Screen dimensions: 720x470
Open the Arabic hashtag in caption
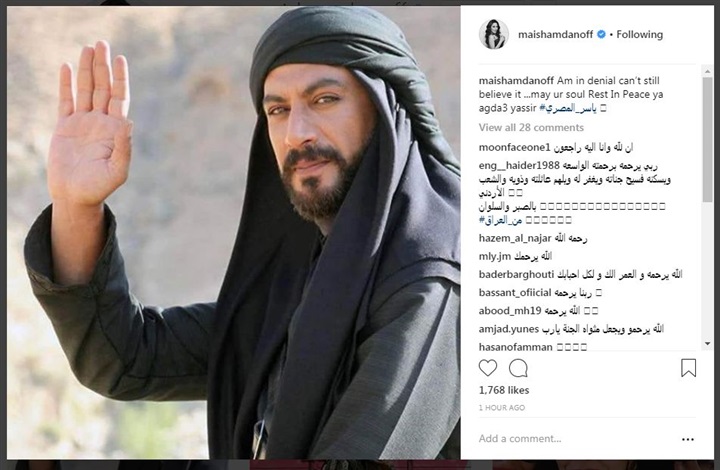click(568, 108)
